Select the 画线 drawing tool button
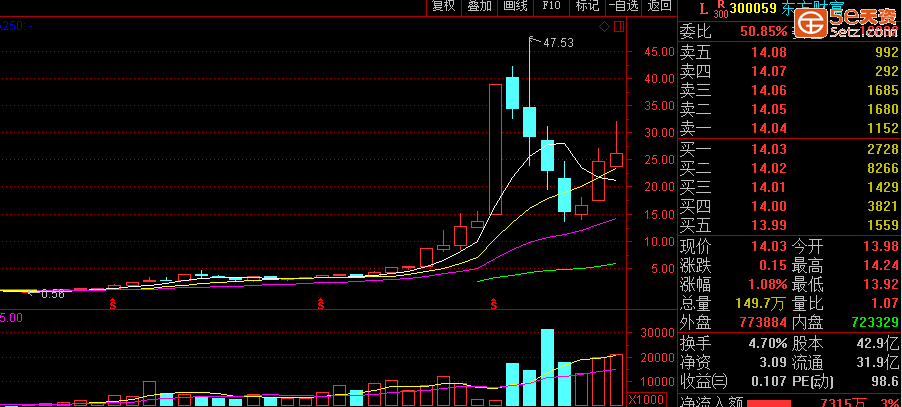 (x=515, y=6)
